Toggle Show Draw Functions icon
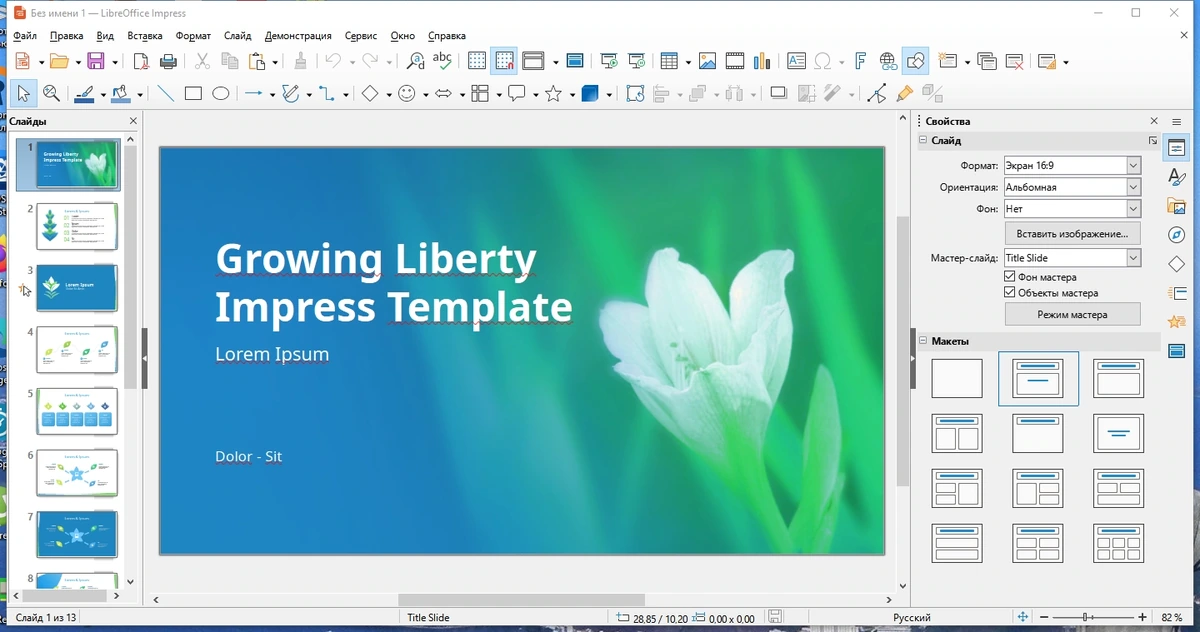This screenshot has width=1200, height=632. [915, 61]
